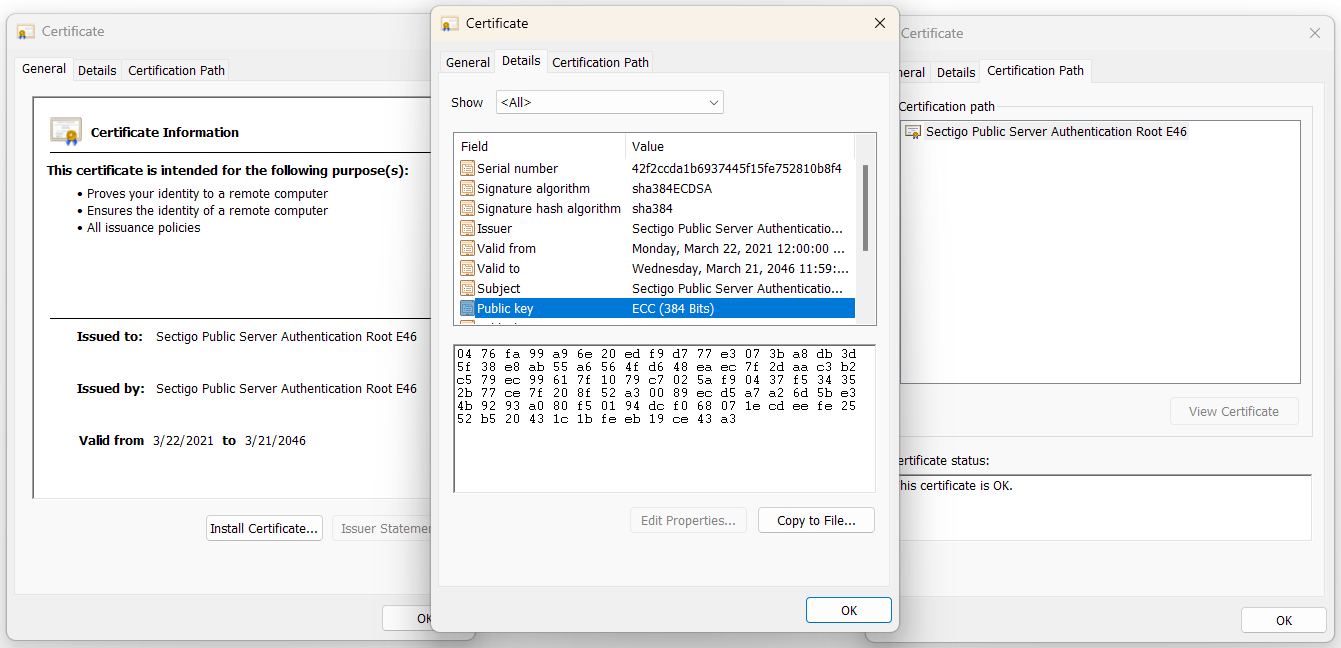Select the Serial number row
The width and height of the screenshot is (1341, 648).
(x=656, y=168)
